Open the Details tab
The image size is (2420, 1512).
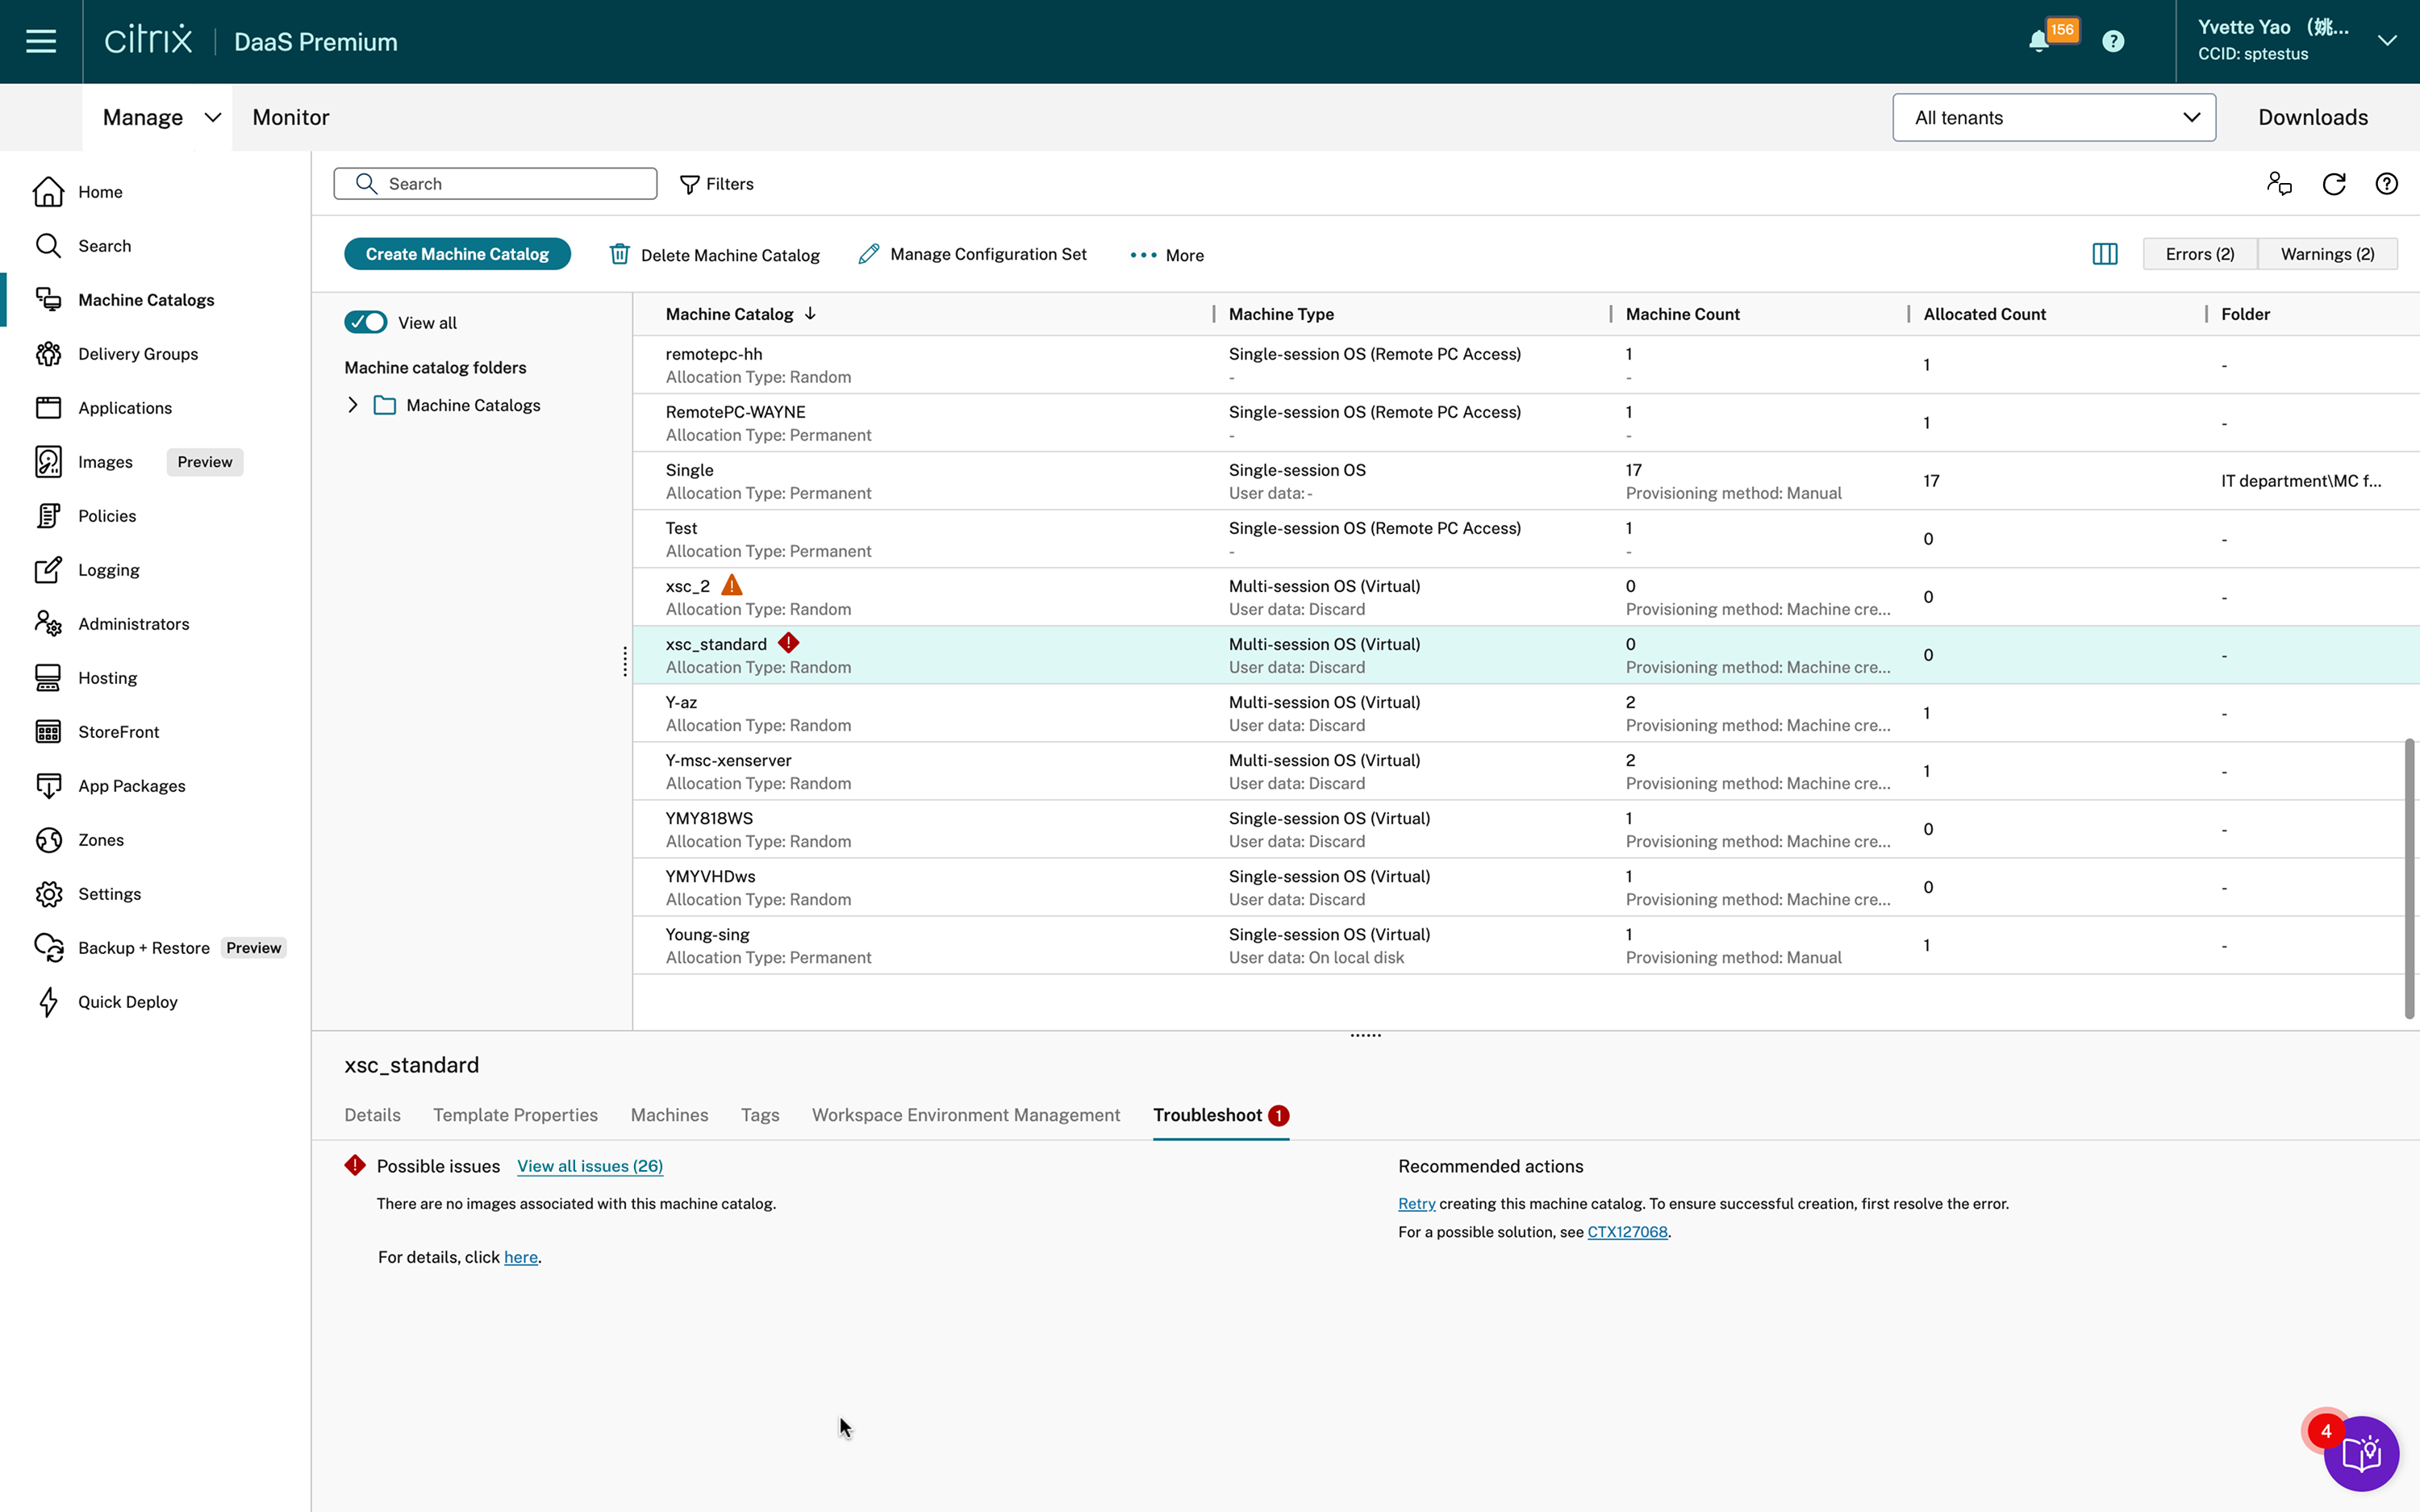coord(372,1115)
